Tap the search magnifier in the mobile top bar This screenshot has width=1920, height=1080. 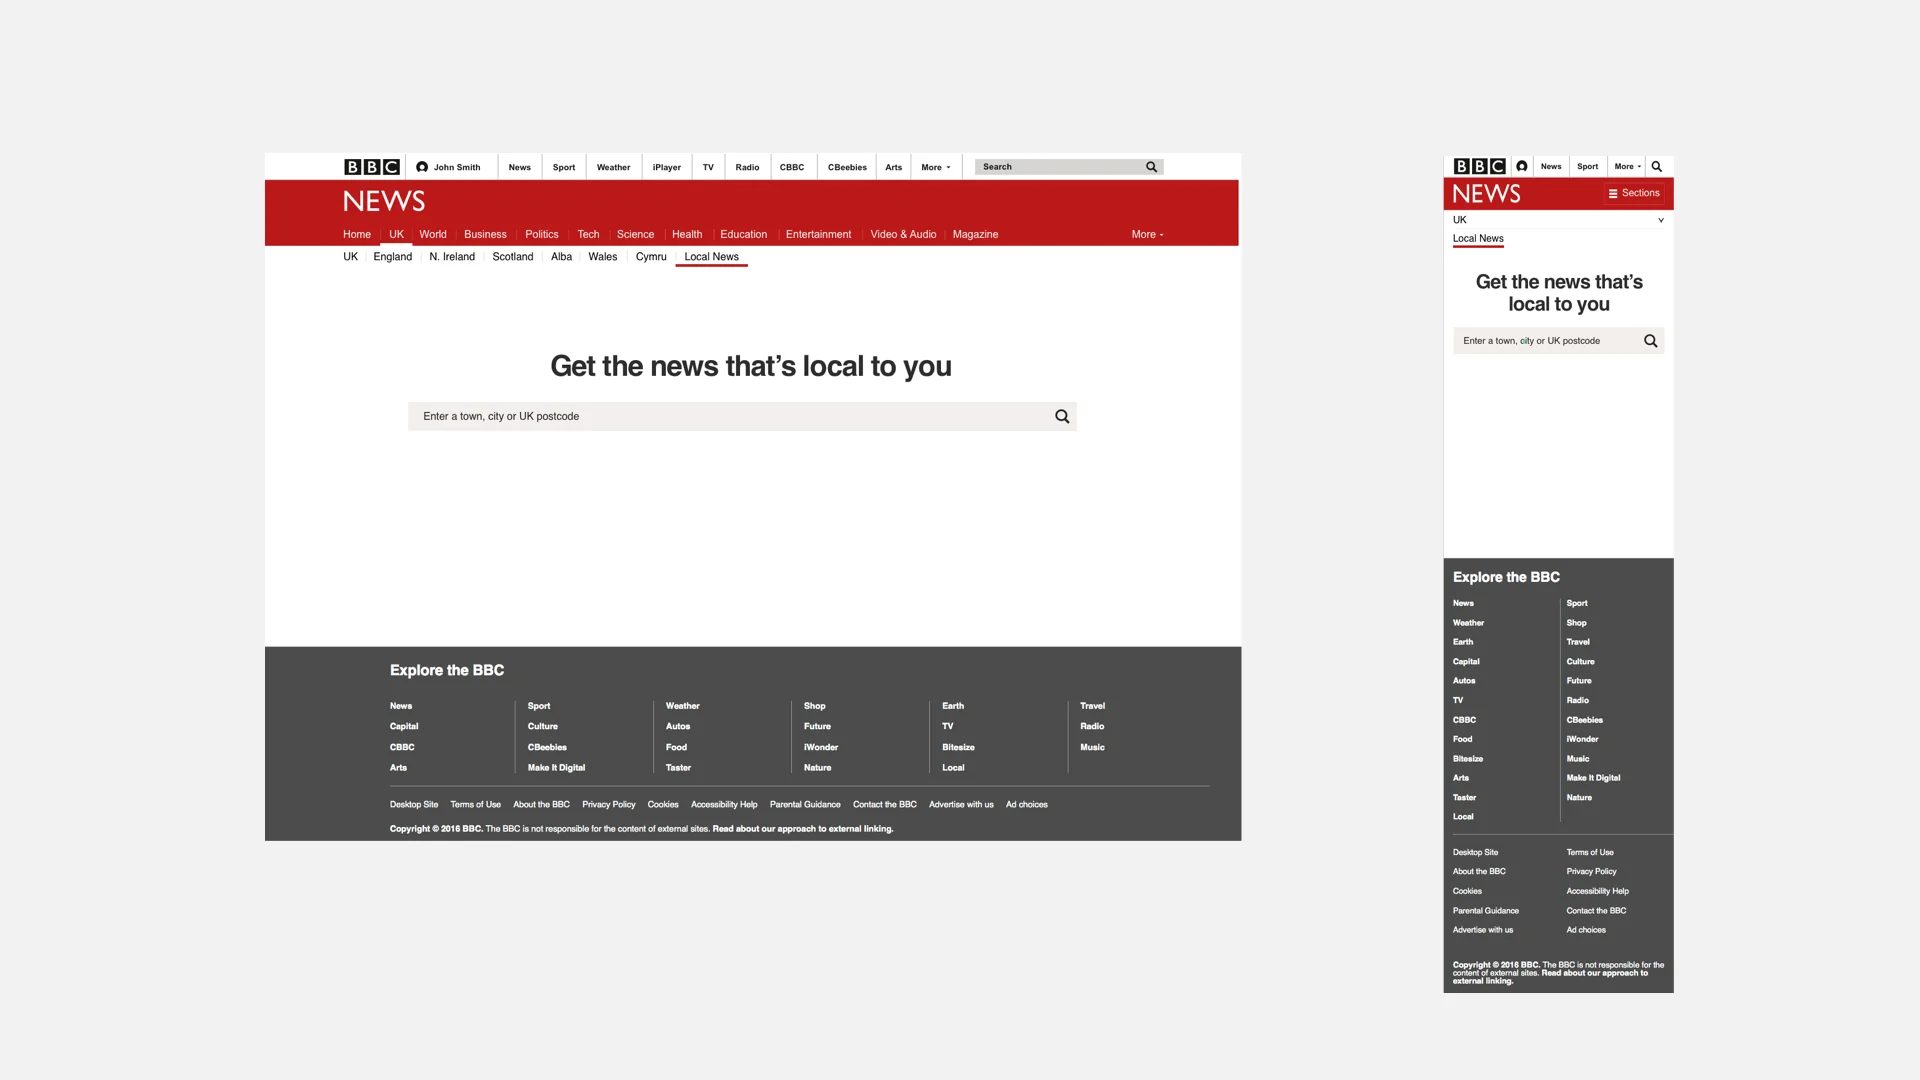click(x=1656, y=166)
